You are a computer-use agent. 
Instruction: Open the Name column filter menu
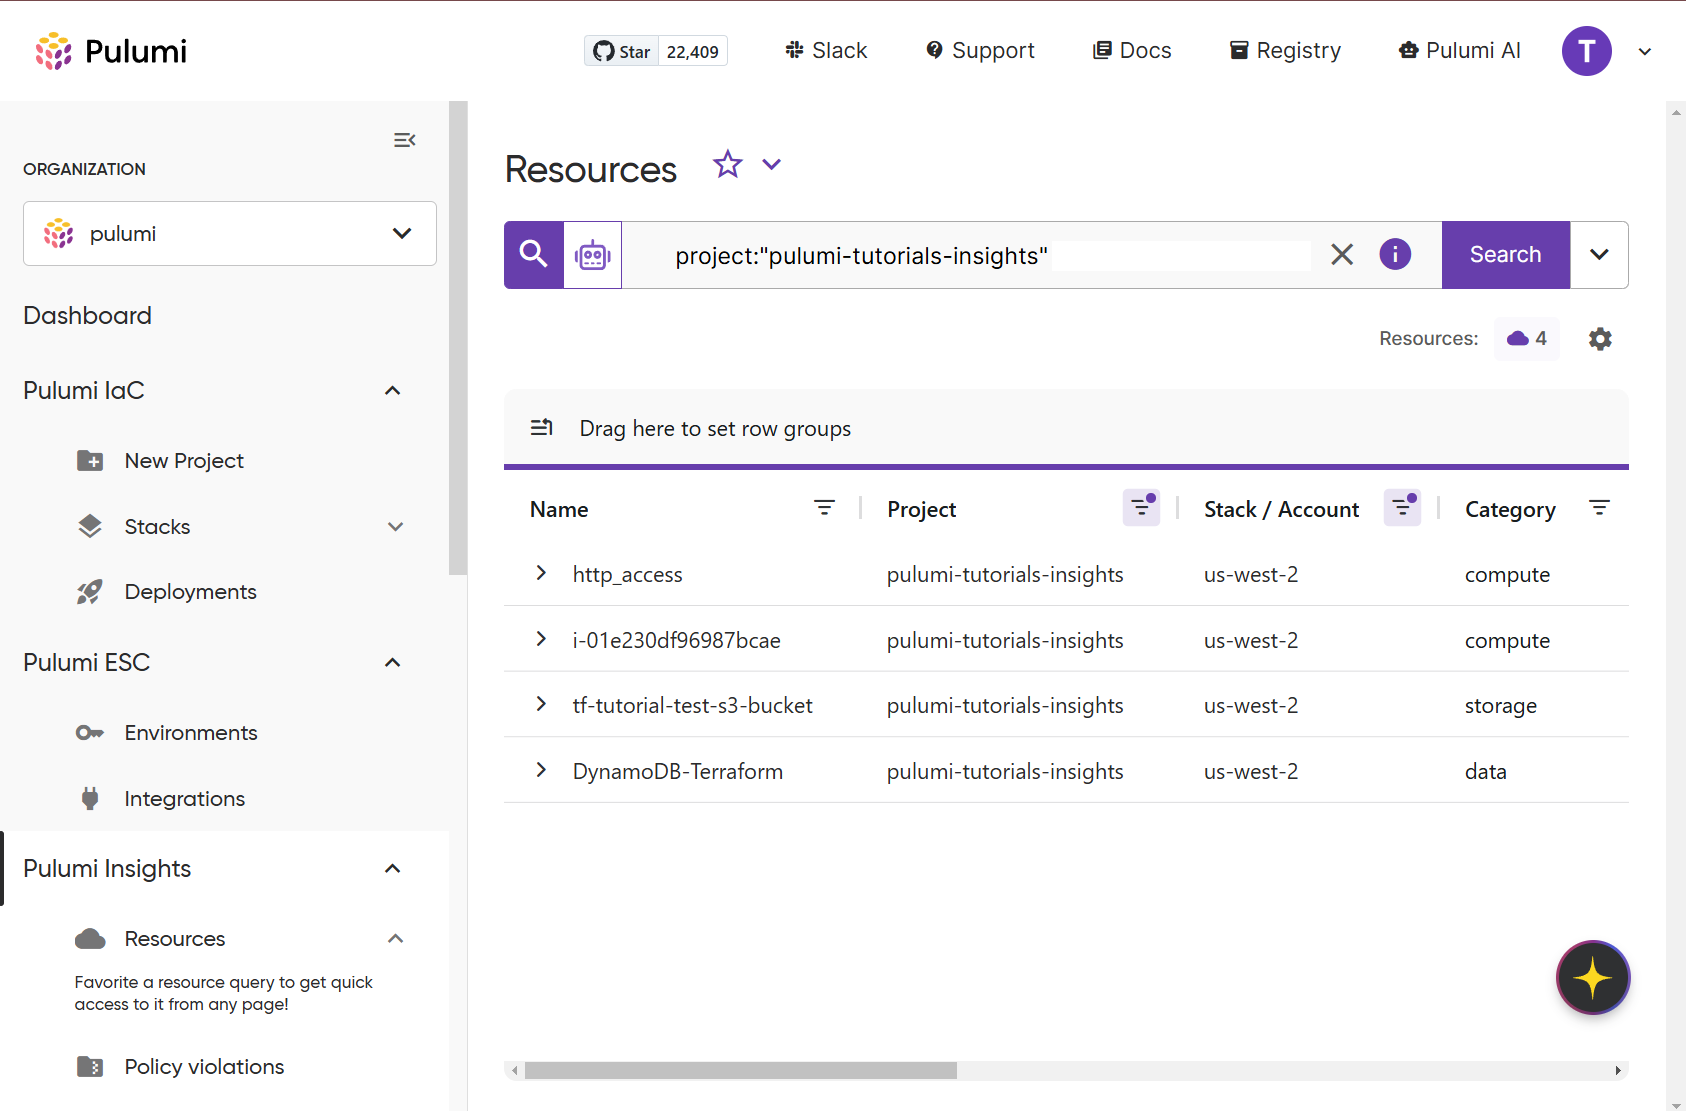tap(824, 508)
